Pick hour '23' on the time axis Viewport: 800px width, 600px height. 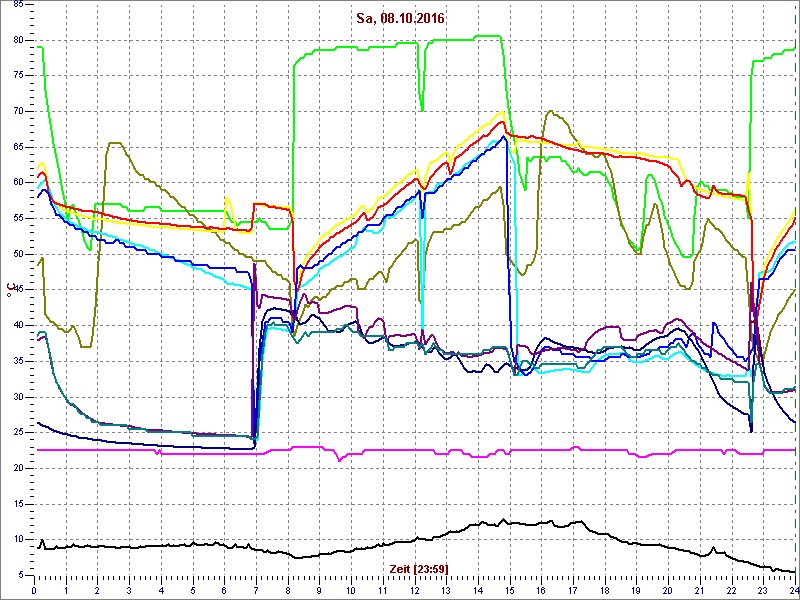(764, 590)
